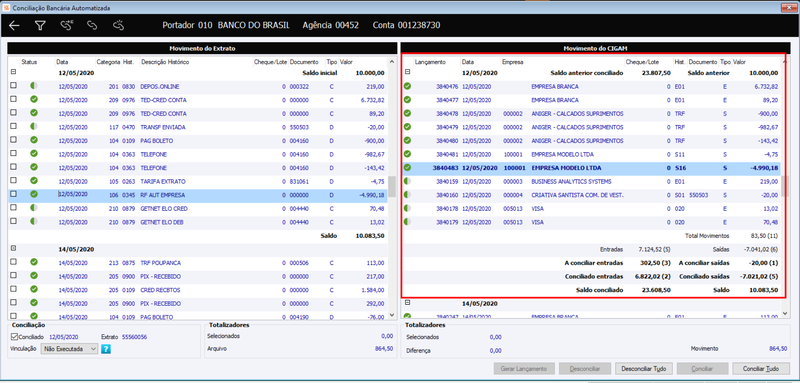This screenshot has height=383, width=800.
Task: Open the Vinculação dropdown
Action: click(69, 349)
